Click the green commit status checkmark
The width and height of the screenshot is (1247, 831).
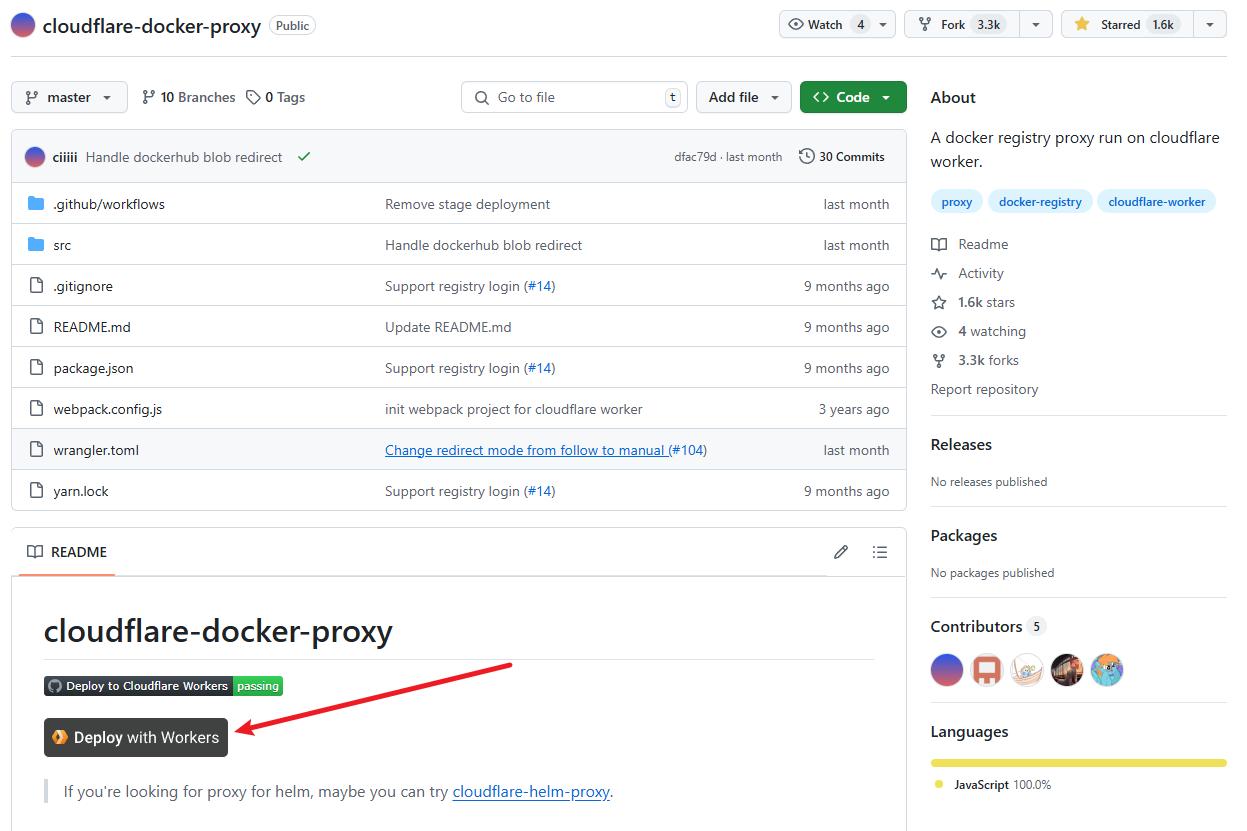304,157
